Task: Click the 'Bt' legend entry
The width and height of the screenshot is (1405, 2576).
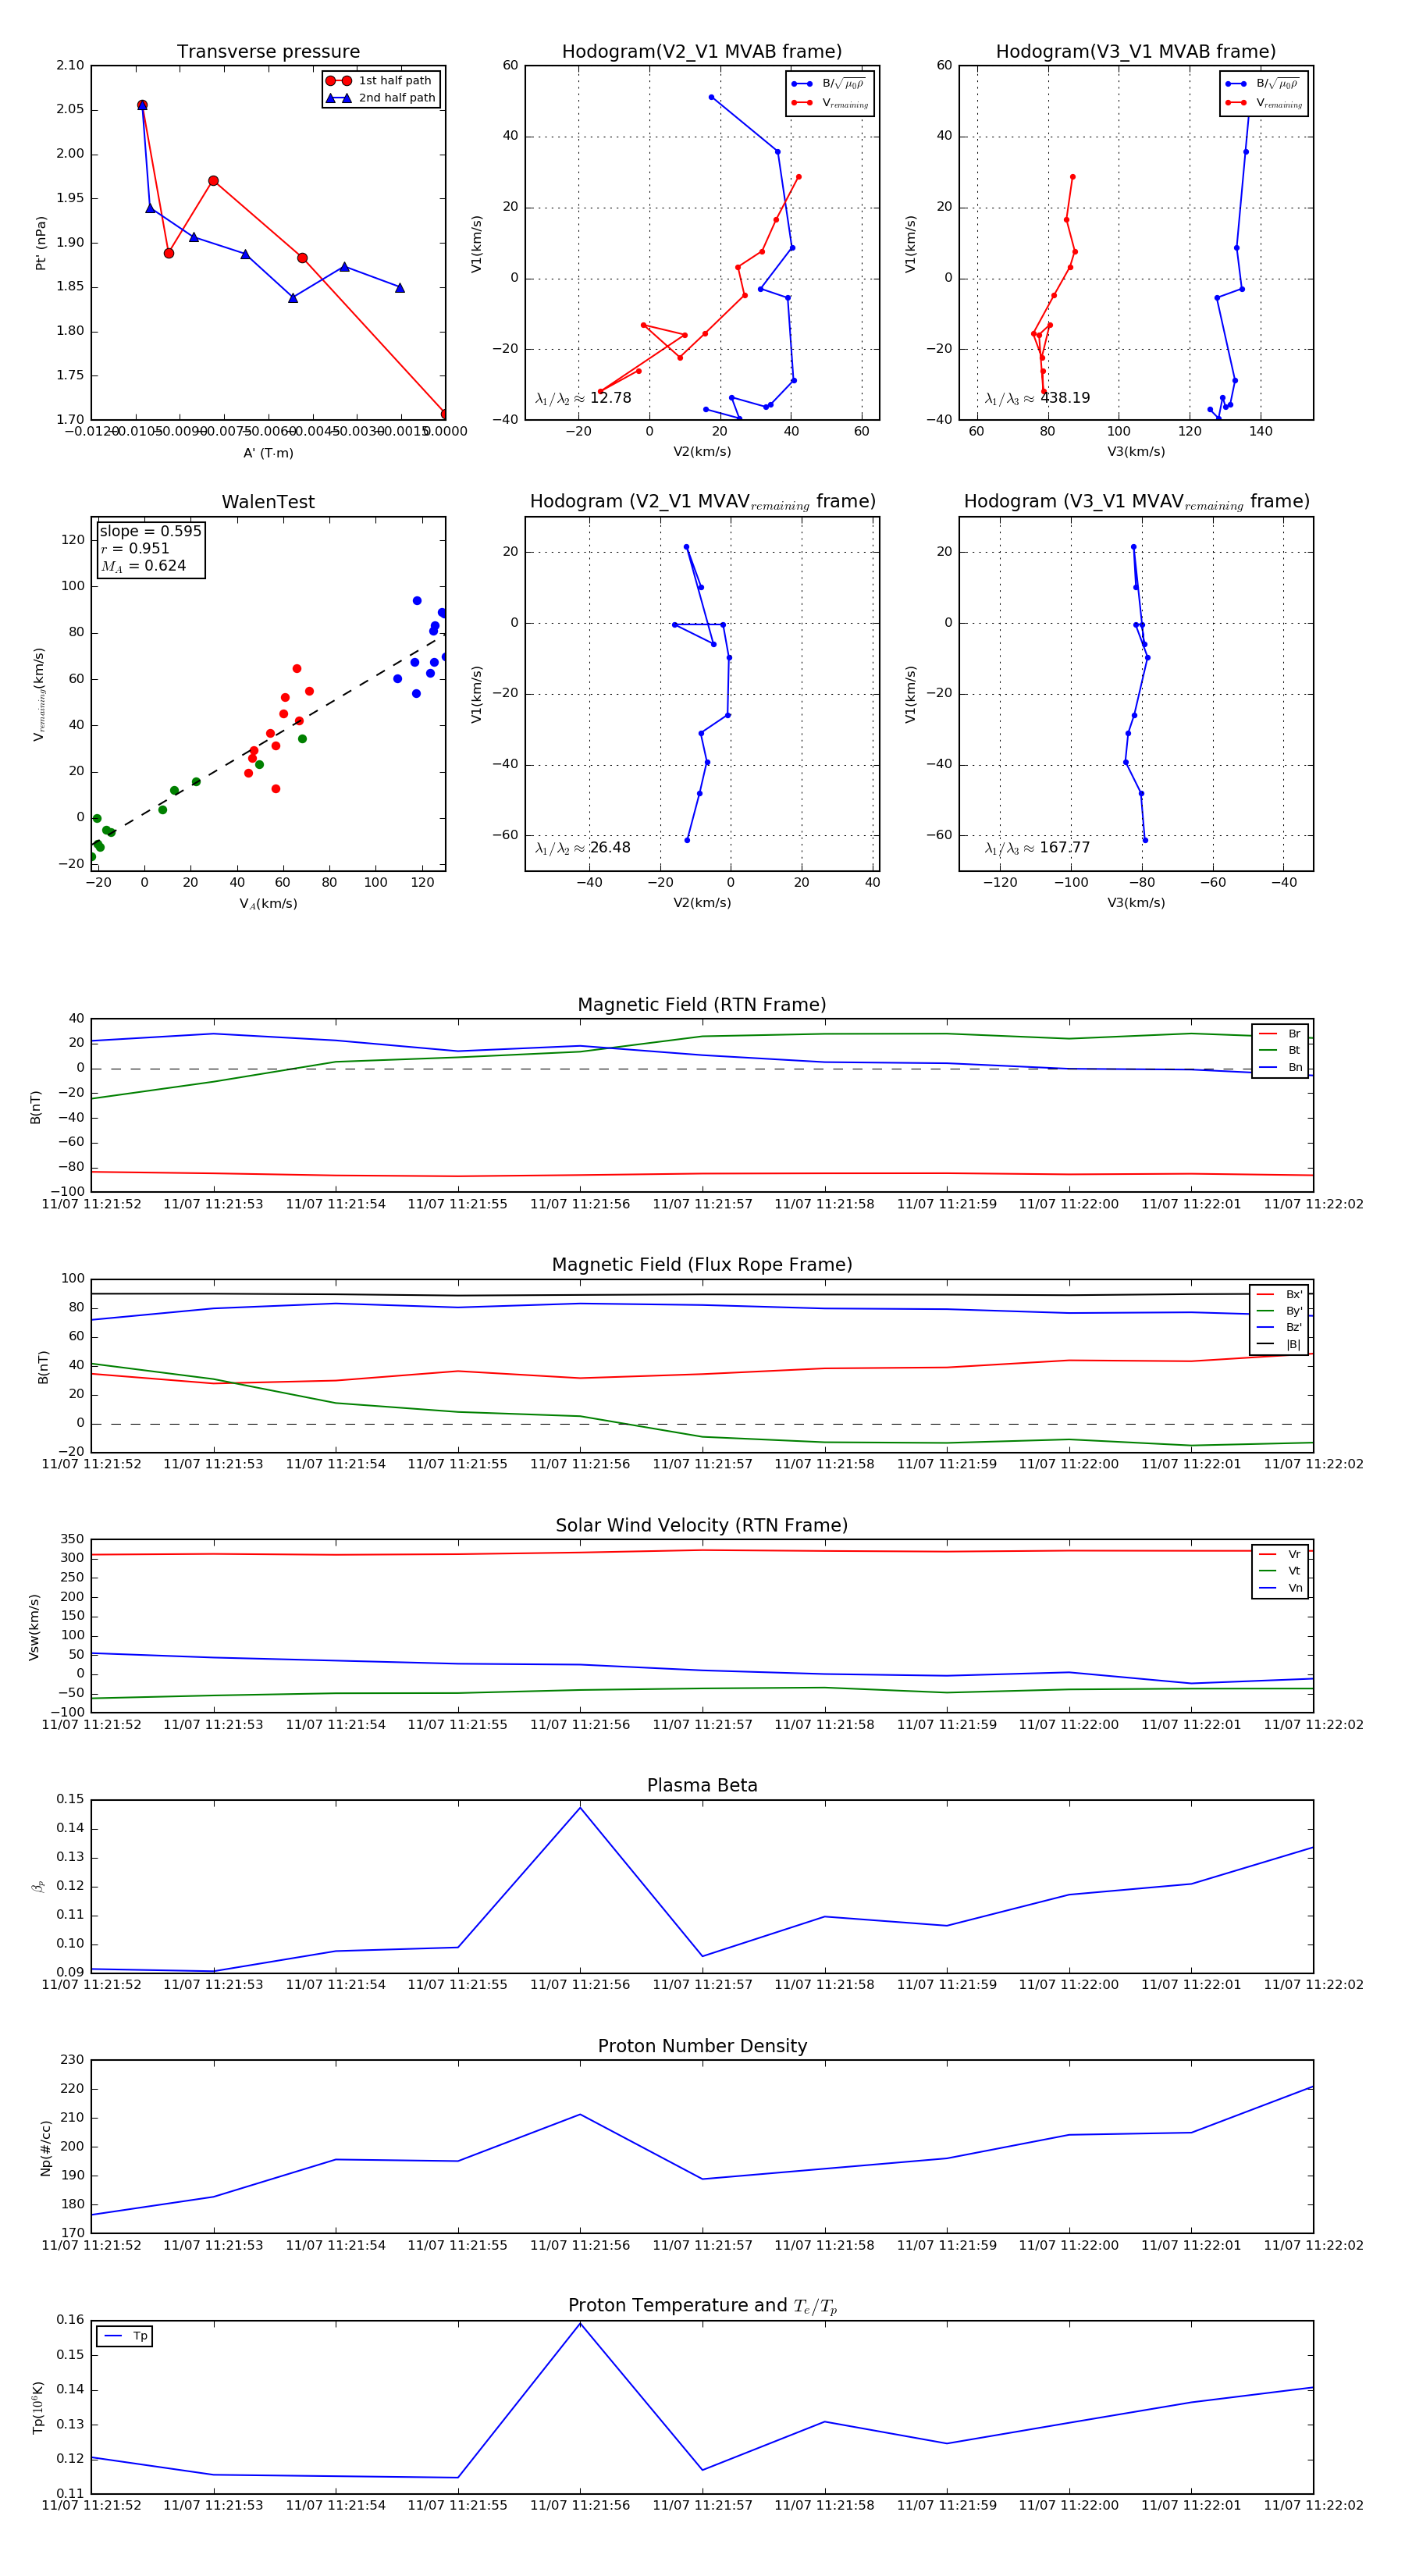Action: point(1281,1050)
